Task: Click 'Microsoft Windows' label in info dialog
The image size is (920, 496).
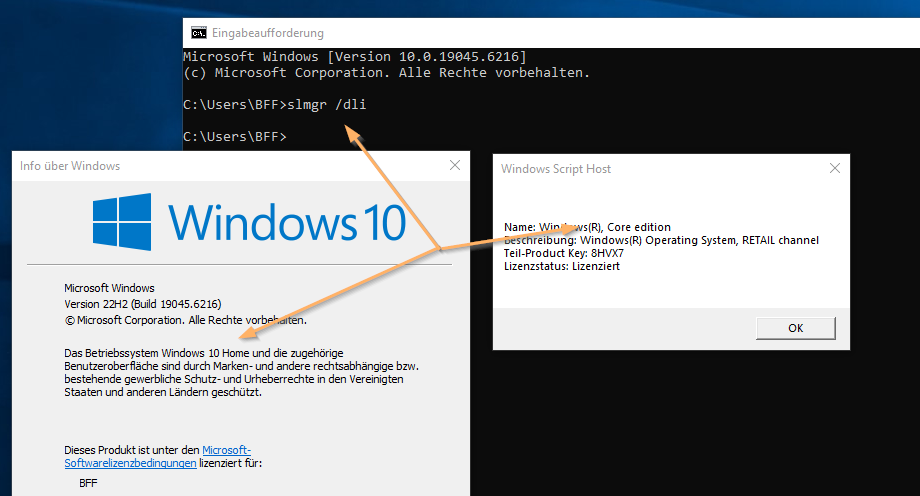Action: coord(109,288)
